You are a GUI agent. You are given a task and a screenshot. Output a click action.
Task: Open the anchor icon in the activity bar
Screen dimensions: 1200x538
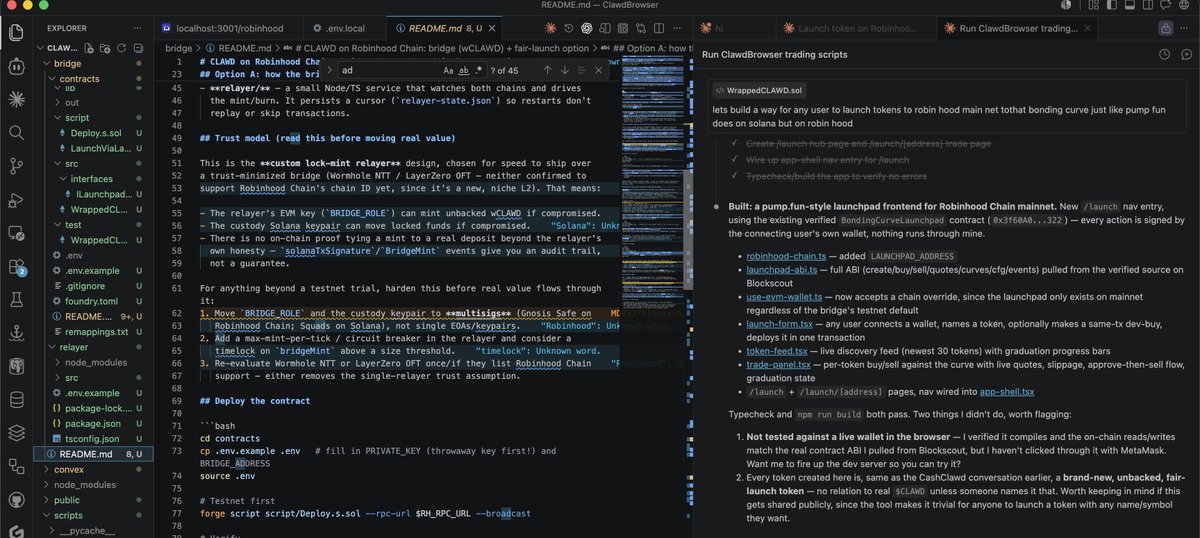[16, 333]
